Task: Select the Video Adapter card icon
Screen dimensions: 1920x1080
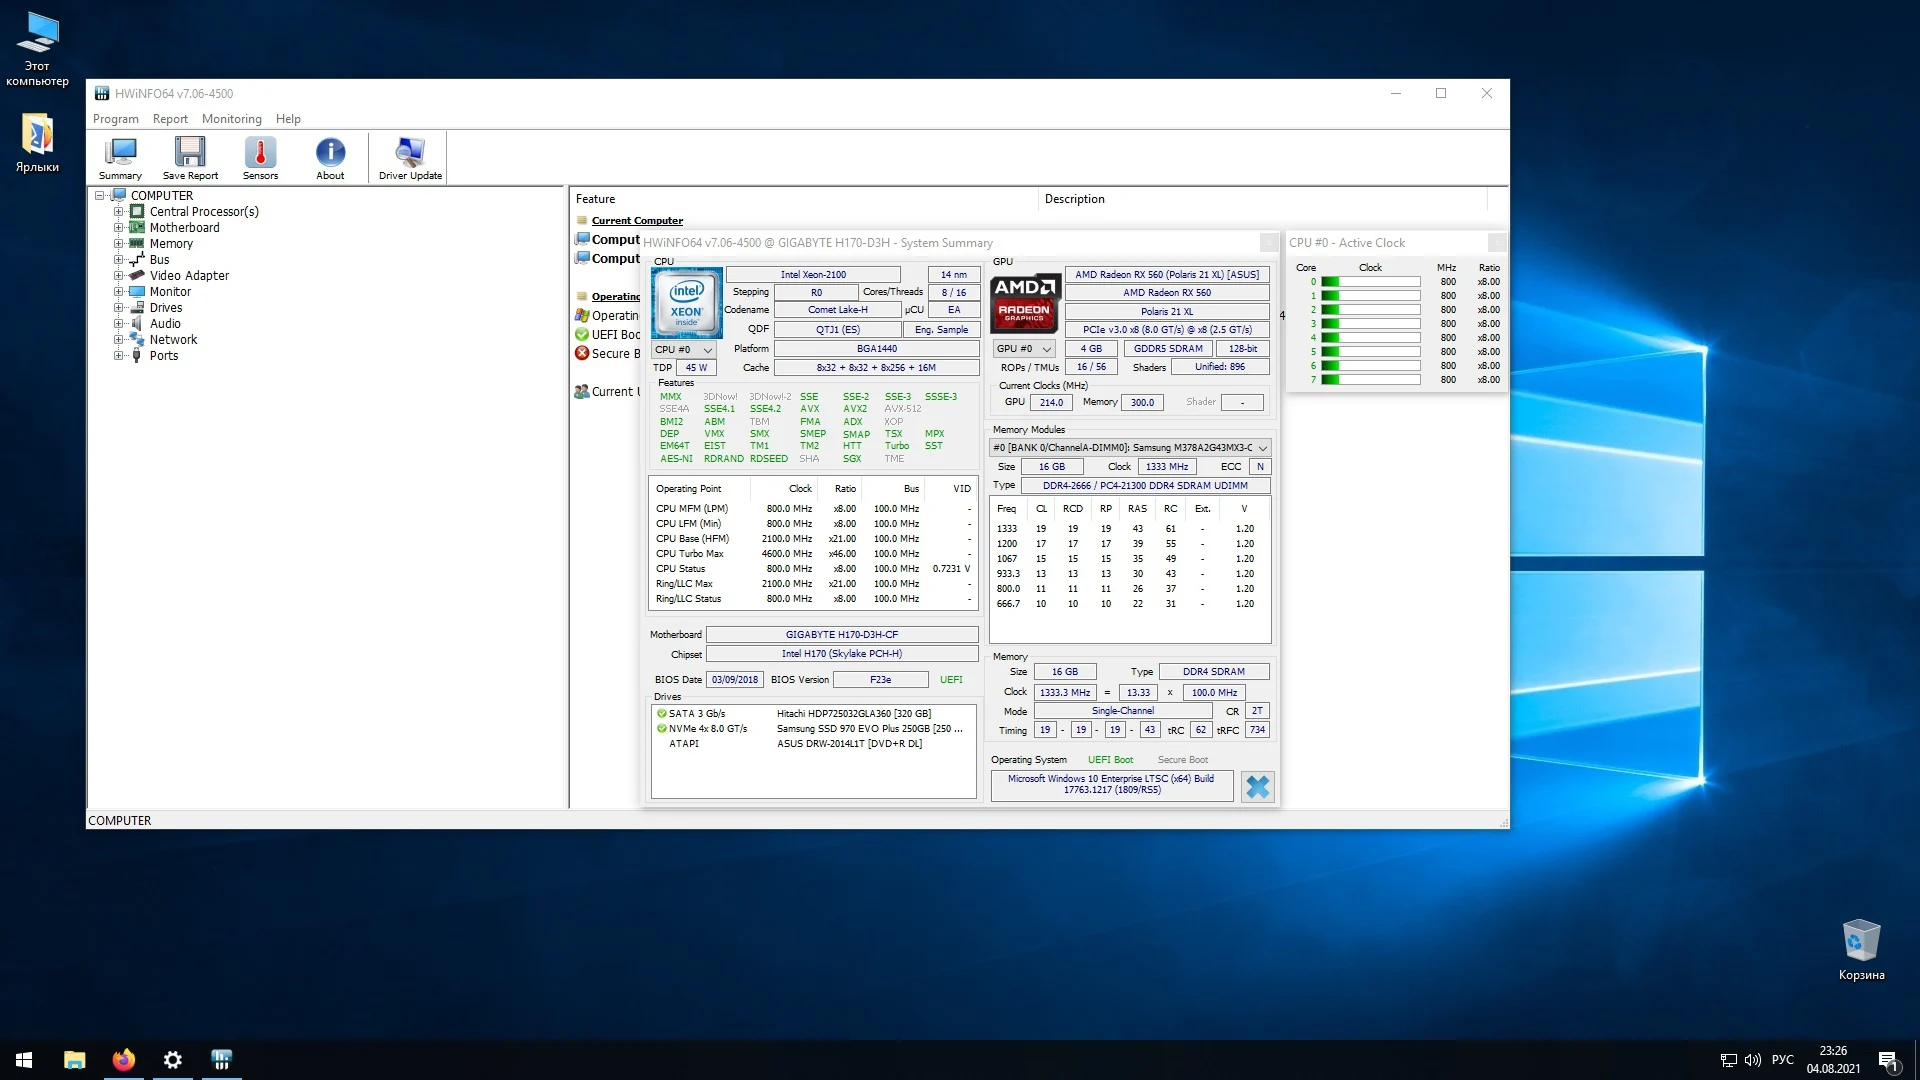Action: tap(137, 276)
